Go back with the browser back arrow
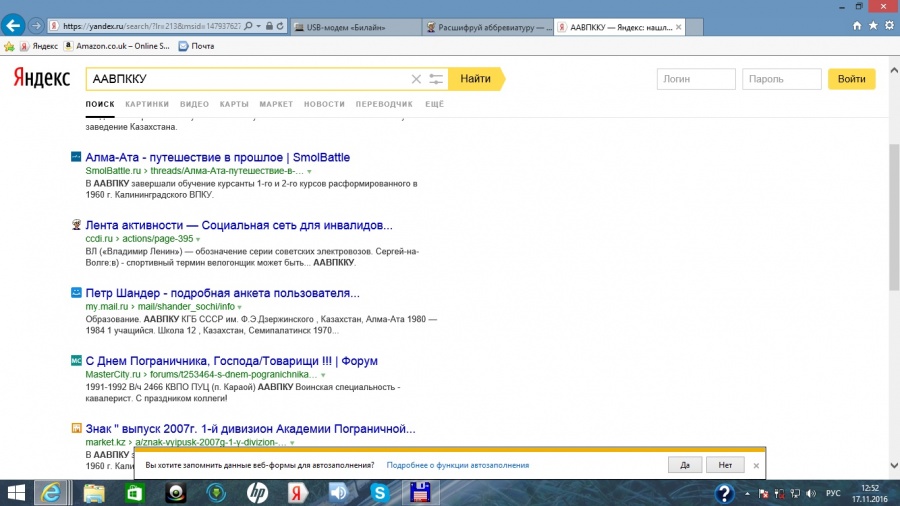 coord(13,26)
